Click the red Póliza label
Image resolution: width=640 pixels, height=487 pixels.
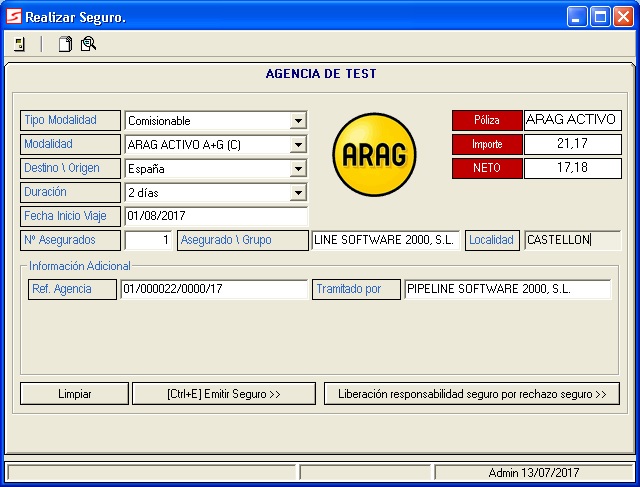pos(487,120)
